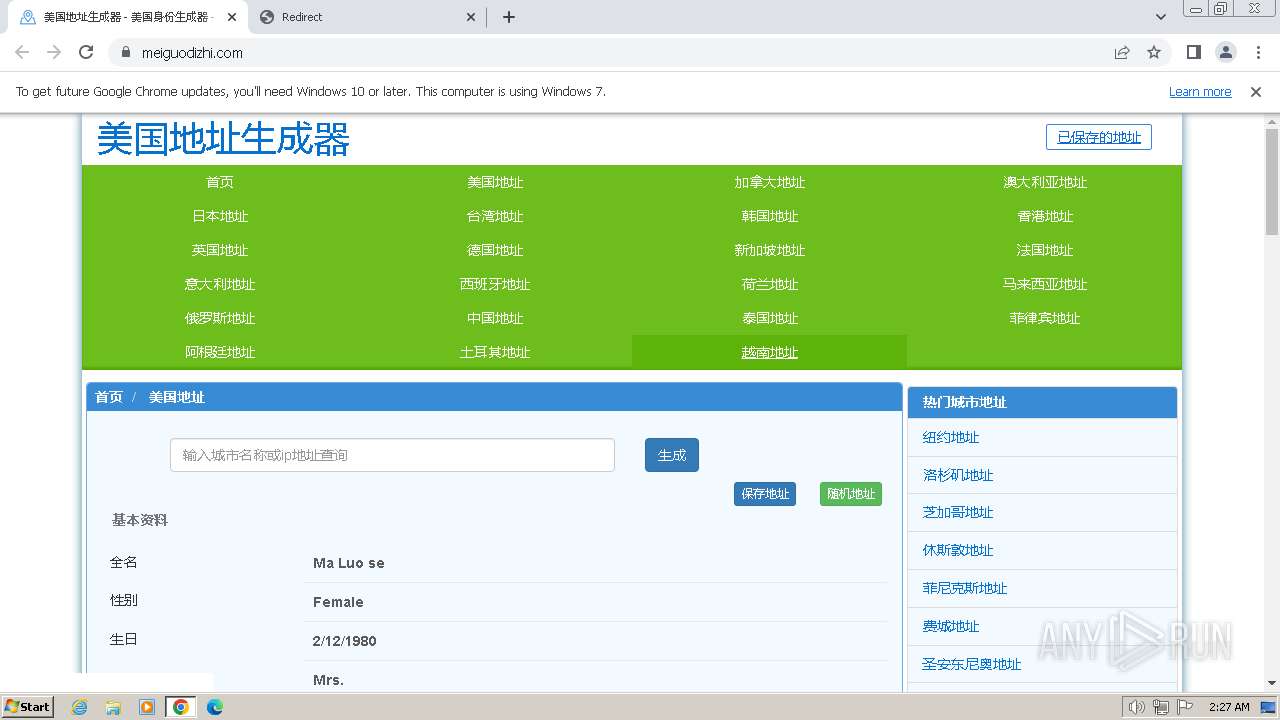1280x720 pixels.
Task: Open 德国地址 page
Action: [x=495, y=250]
